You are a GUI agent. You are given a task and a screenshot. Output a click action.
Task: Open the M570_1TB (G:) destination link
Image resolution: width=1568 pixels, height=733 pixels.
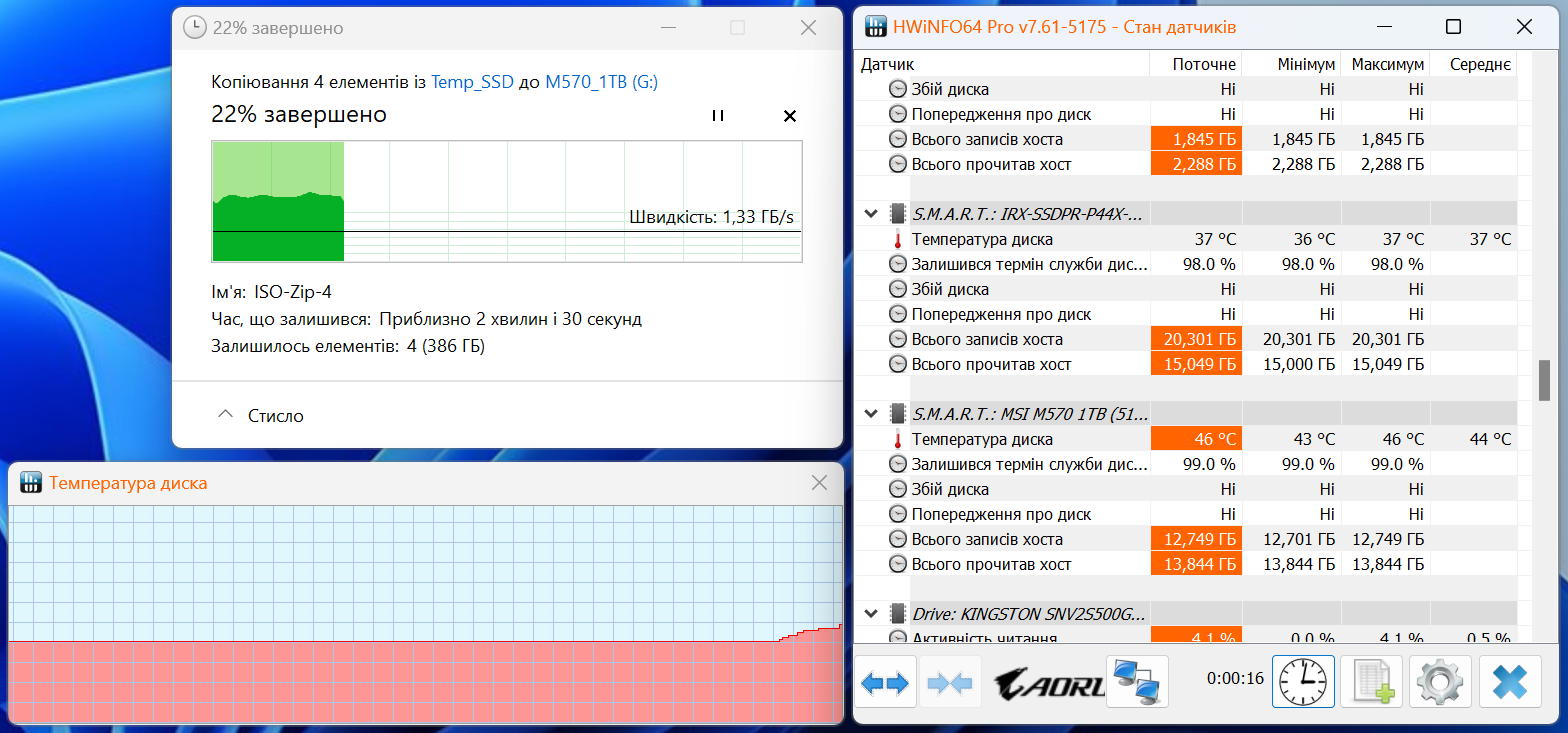(x=601, y=82)
